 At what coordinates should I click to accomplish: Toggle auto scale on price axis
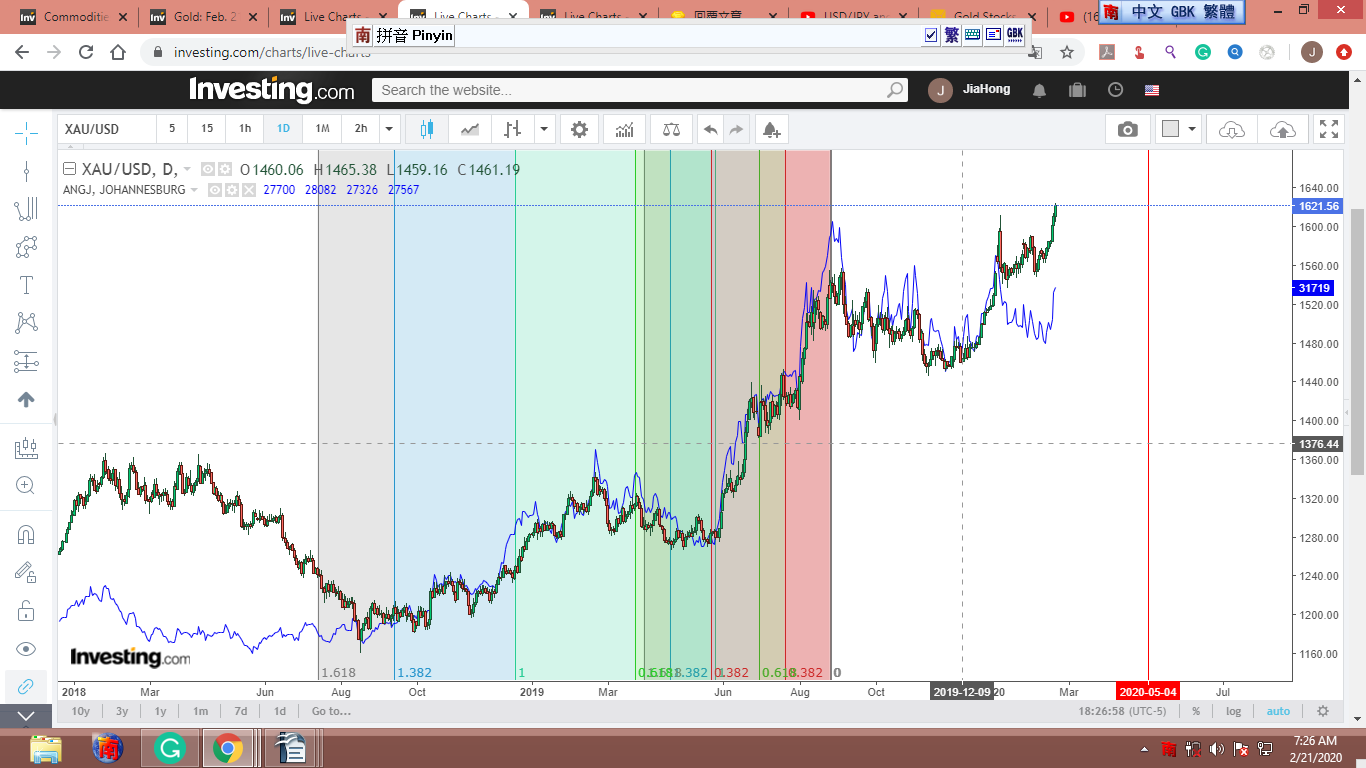click(1278, 711)
